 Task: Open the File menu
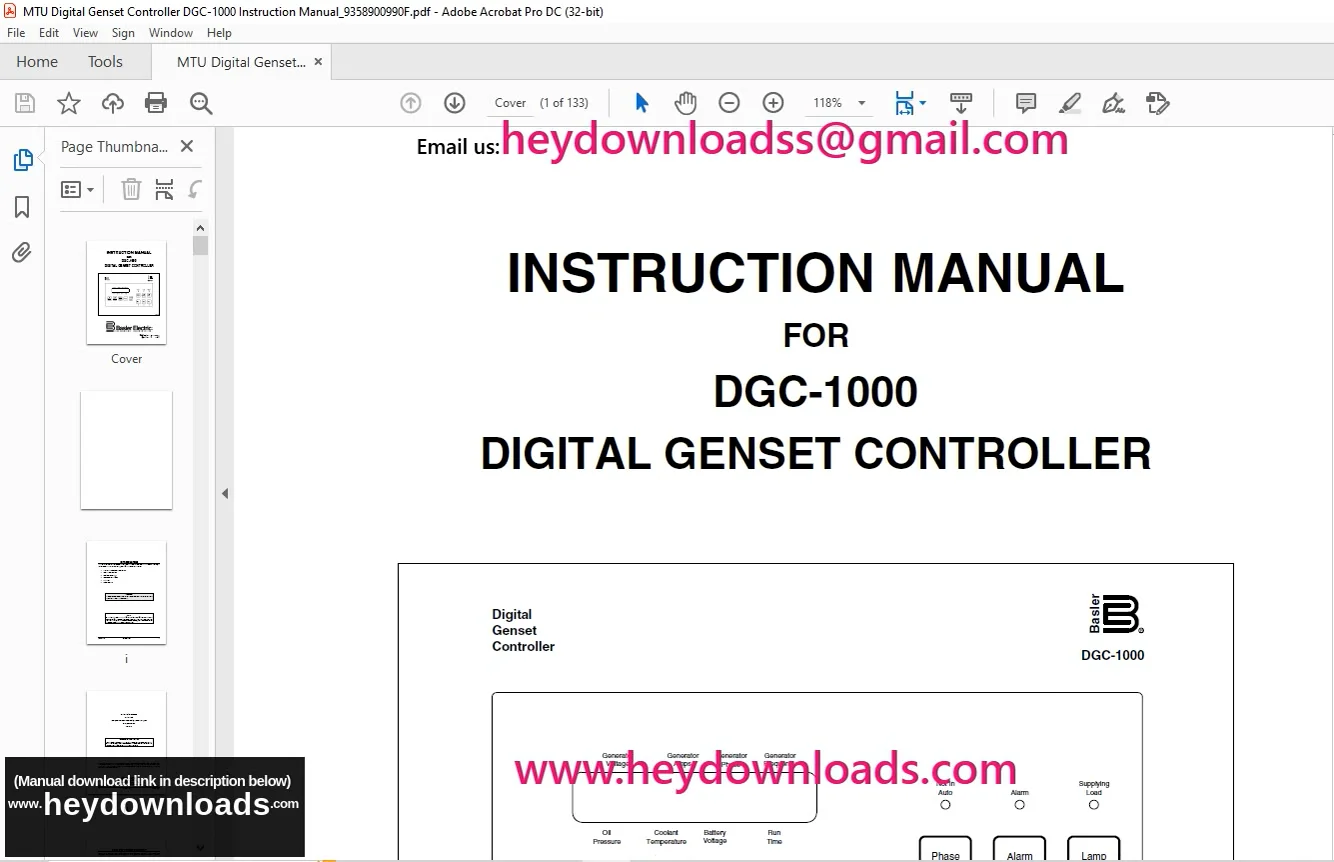16,33
